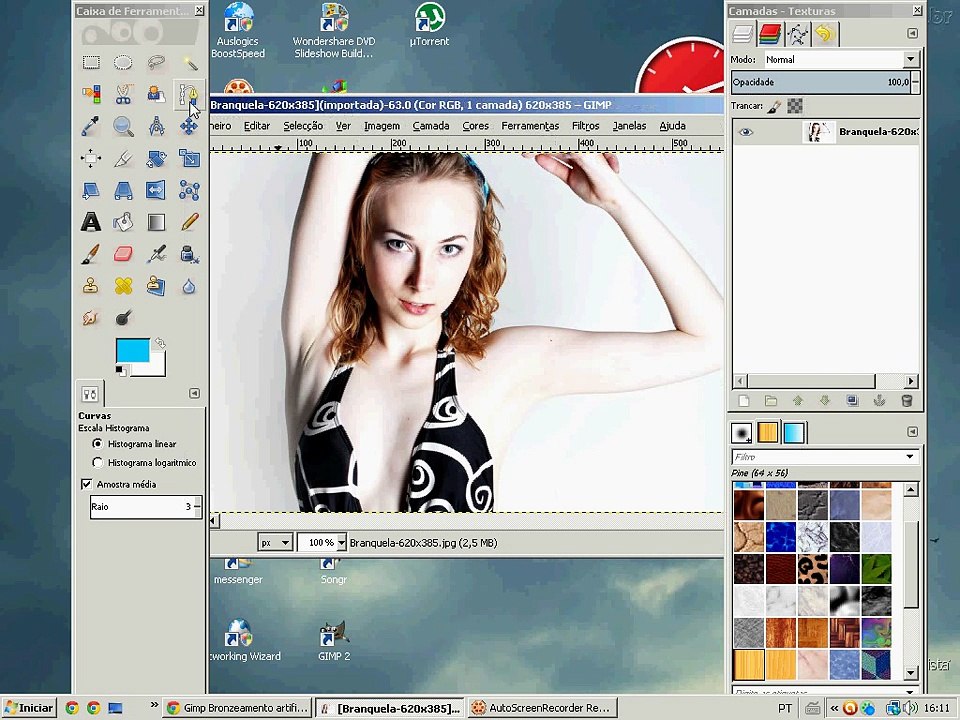Select the Eraser tool

pos(123,253)
